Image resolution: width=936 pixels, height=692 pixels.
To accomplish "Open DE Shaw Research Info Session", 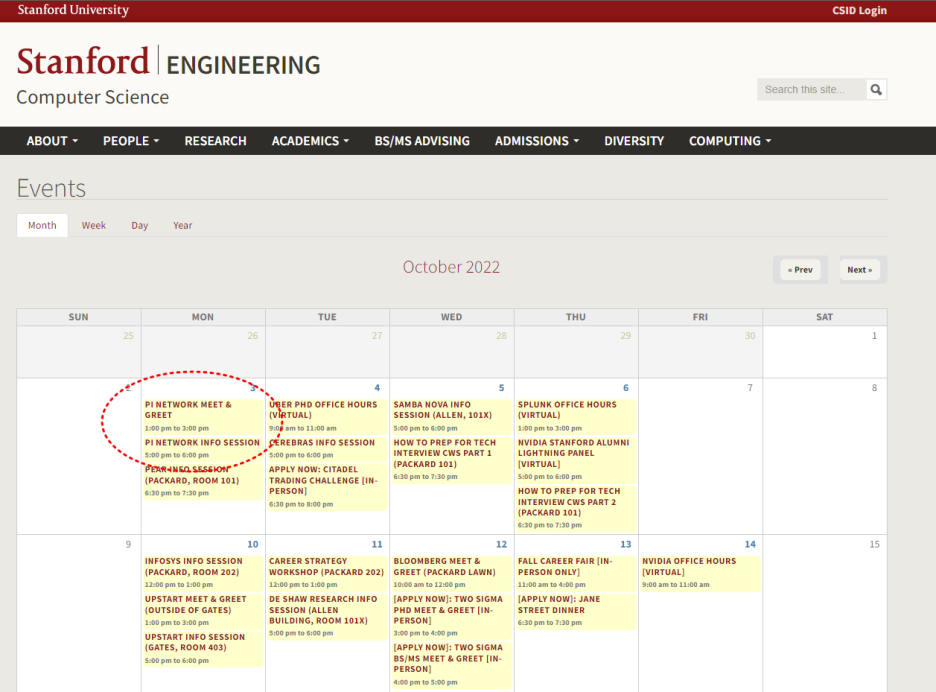I will [323, 610].
